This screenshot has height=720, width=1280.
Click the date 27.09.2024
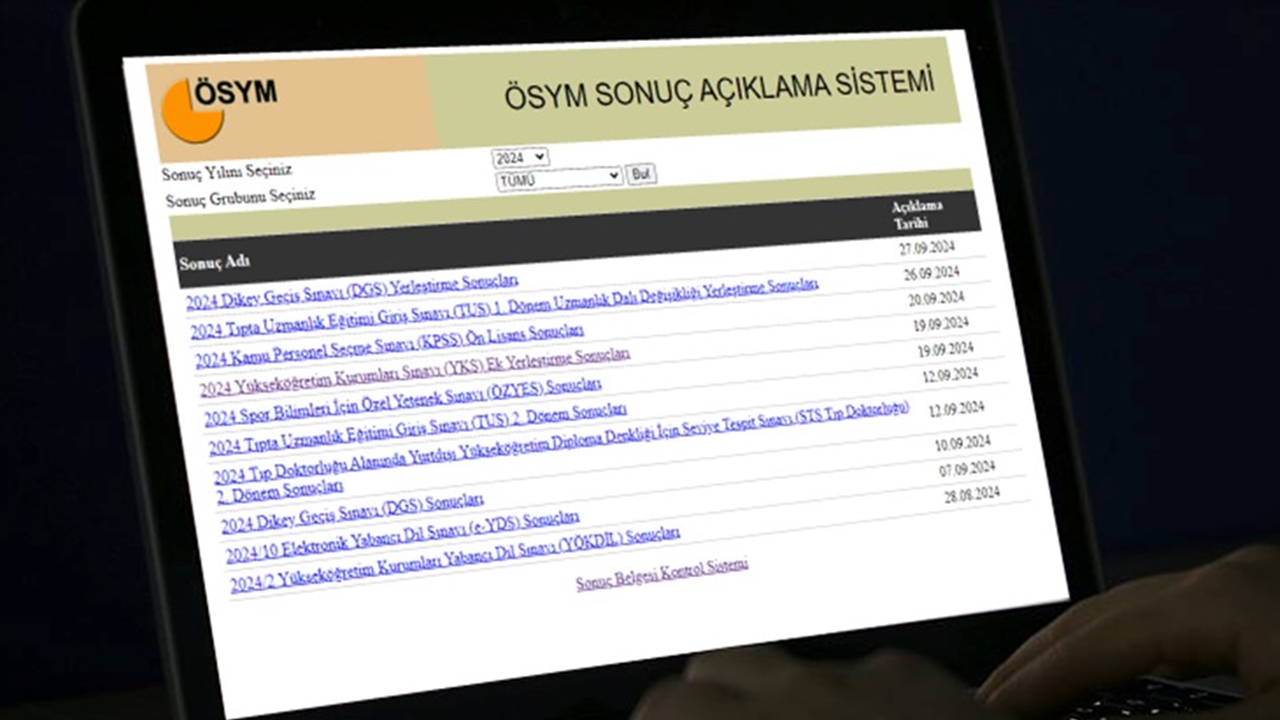927,248
